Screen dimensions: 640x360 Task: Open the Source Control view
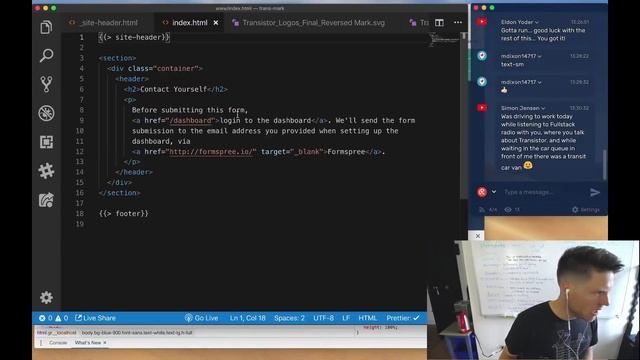pyautogui.click(x=46, y=84)
